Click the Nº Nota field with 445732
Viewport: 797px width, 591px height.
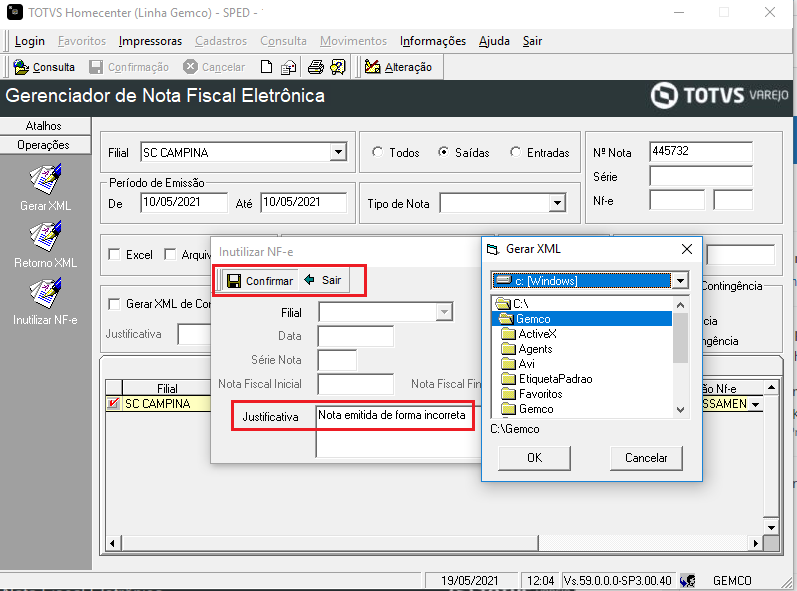pos(701,151)
